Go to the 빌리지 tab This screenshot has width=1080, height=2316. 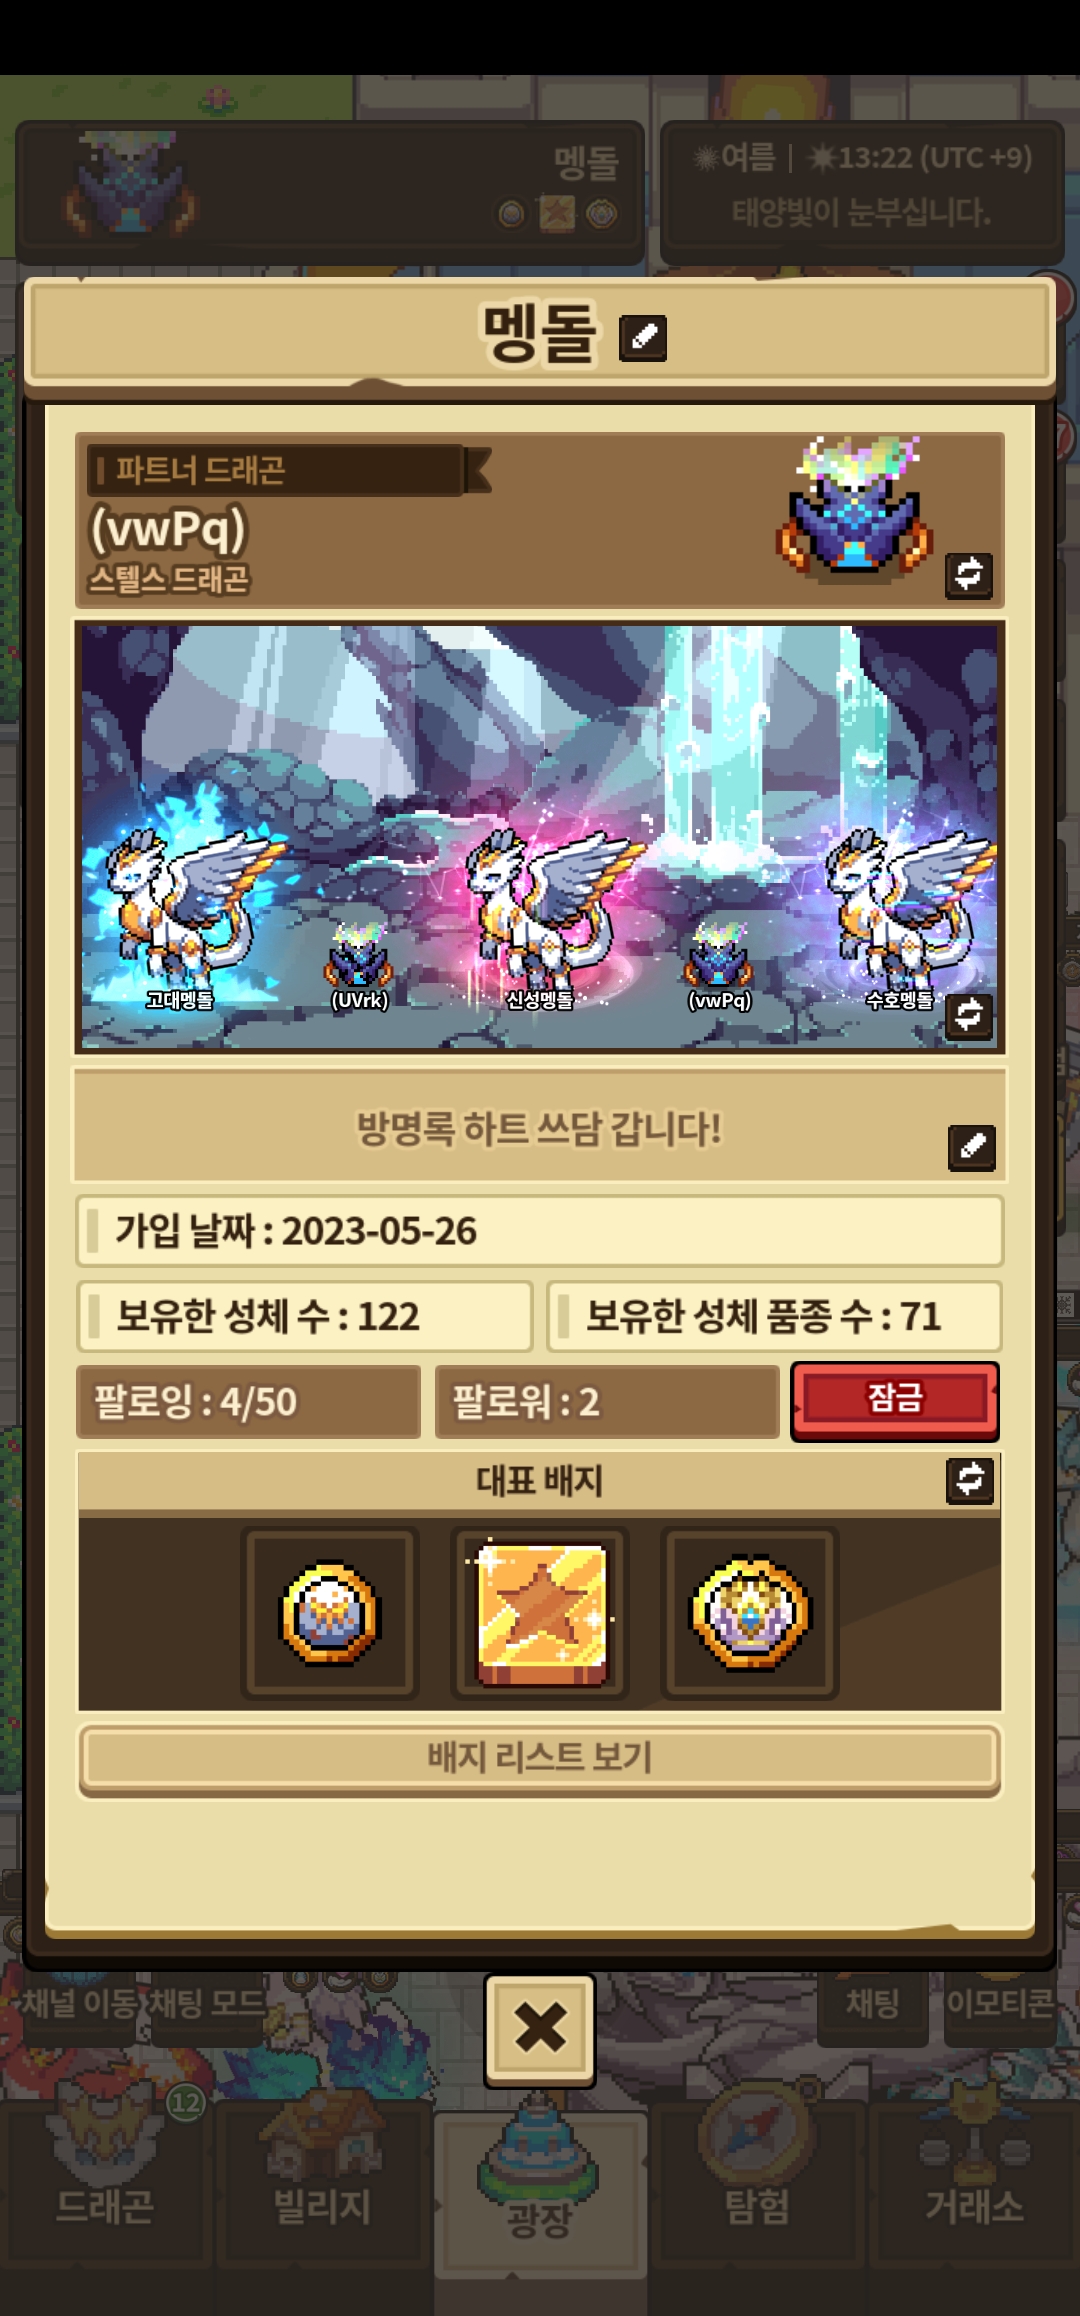[x=323, y=2180]
